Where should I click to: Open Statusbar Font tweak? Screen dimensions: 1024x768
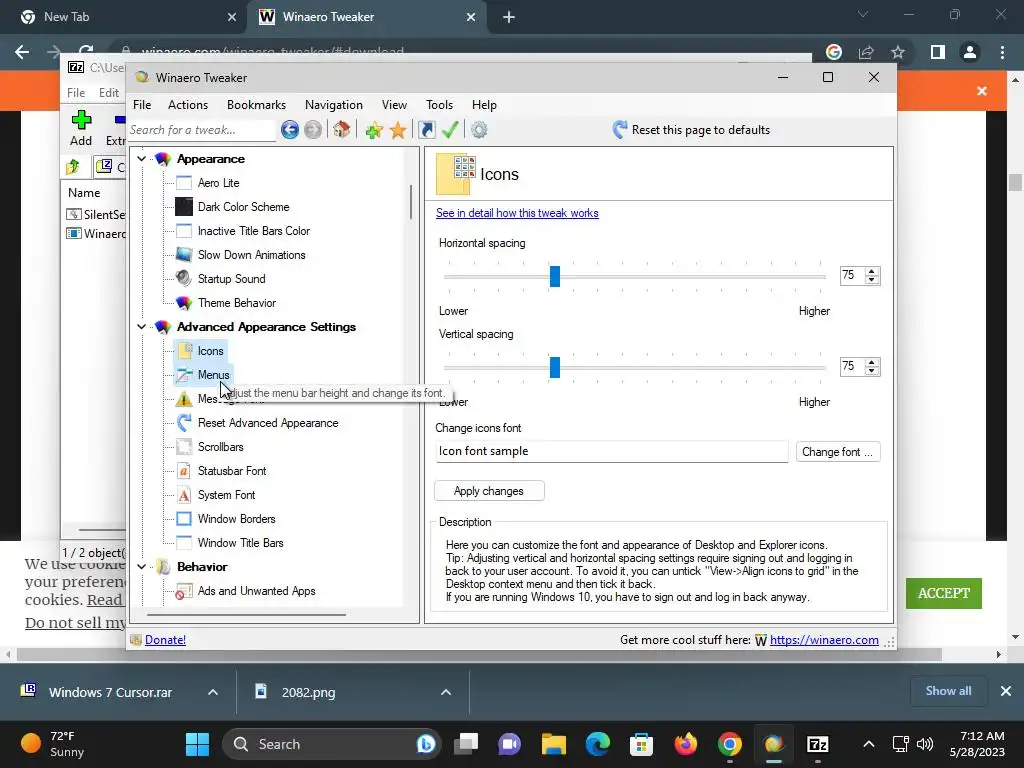click(232, 471)
